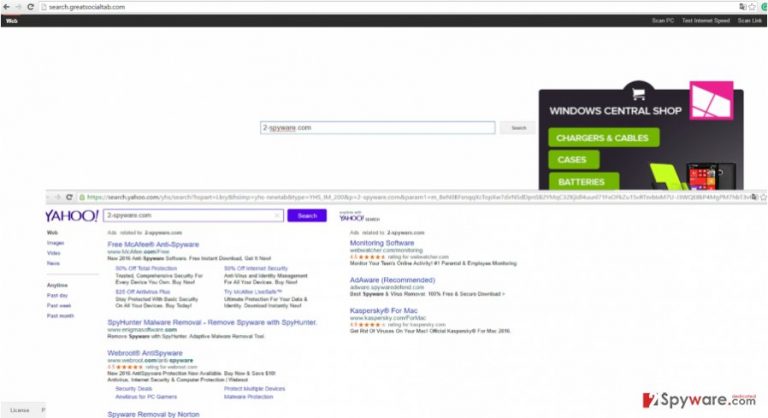
Task: Click the pink Windows logo on the ad
Action: (x=711, y=100)
